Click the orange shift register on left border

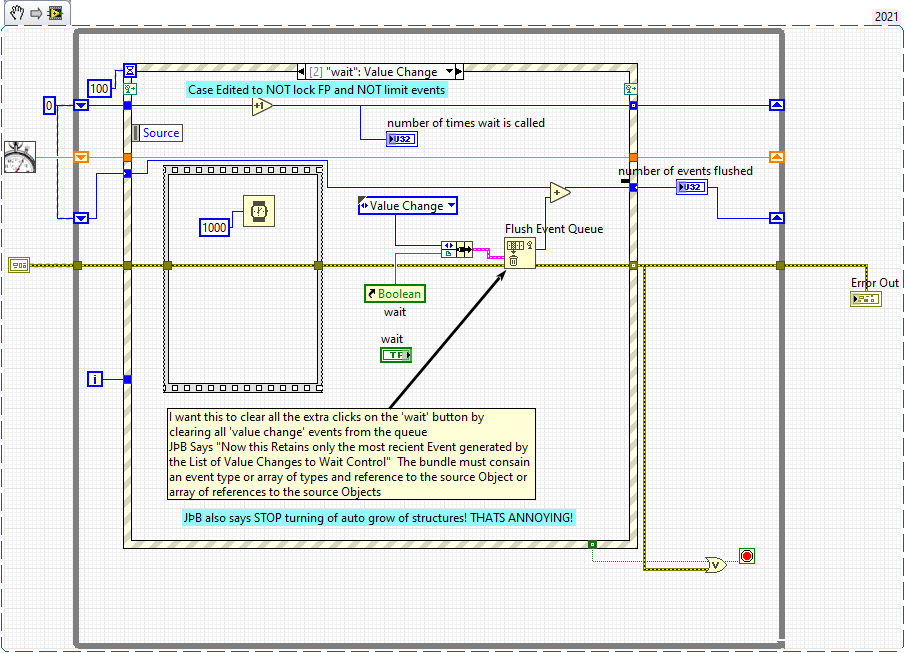81,157
